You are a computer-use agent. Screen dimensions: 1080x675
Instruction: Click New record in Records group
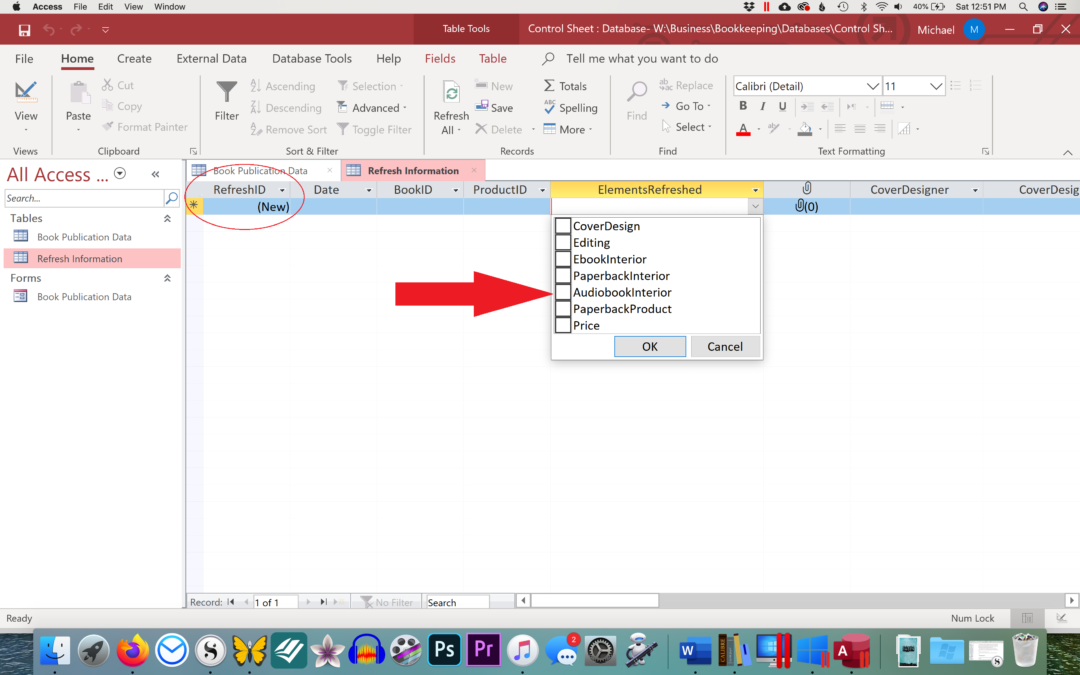pyautogui.click(x=494, y=86)
